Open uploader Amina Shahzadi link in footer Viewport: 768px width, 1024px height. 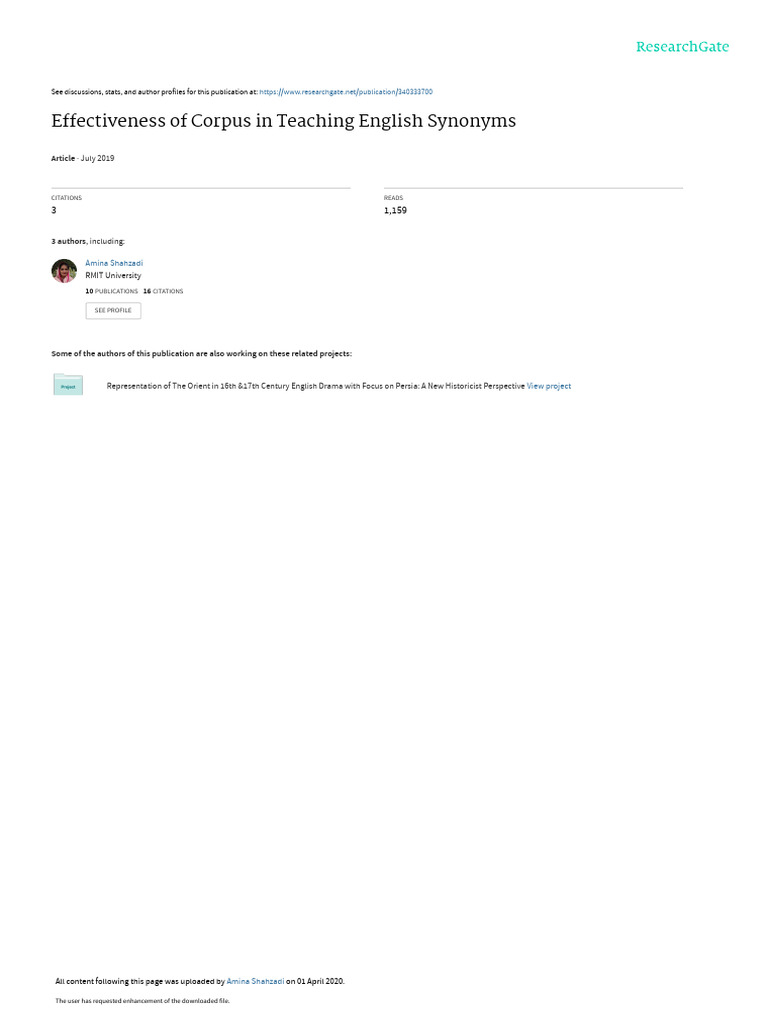tap(255, 981)
